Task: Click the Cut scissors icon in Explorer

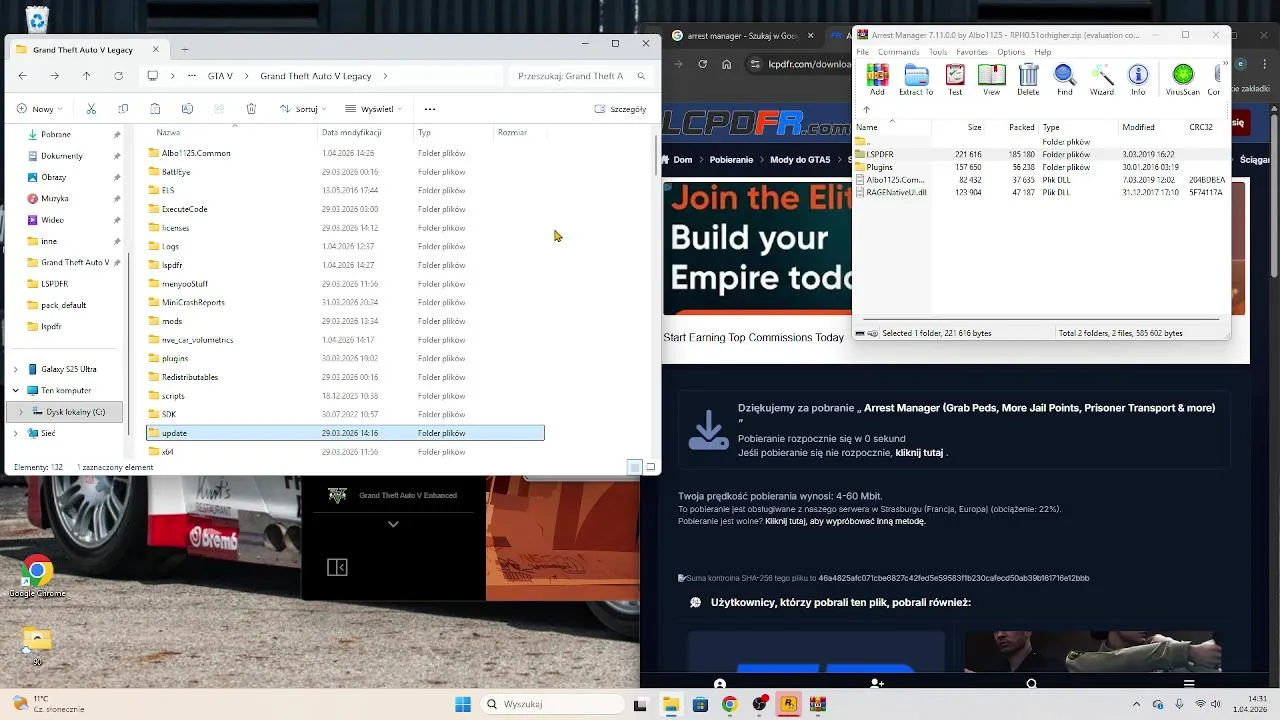Action: (x=91, y=109)
